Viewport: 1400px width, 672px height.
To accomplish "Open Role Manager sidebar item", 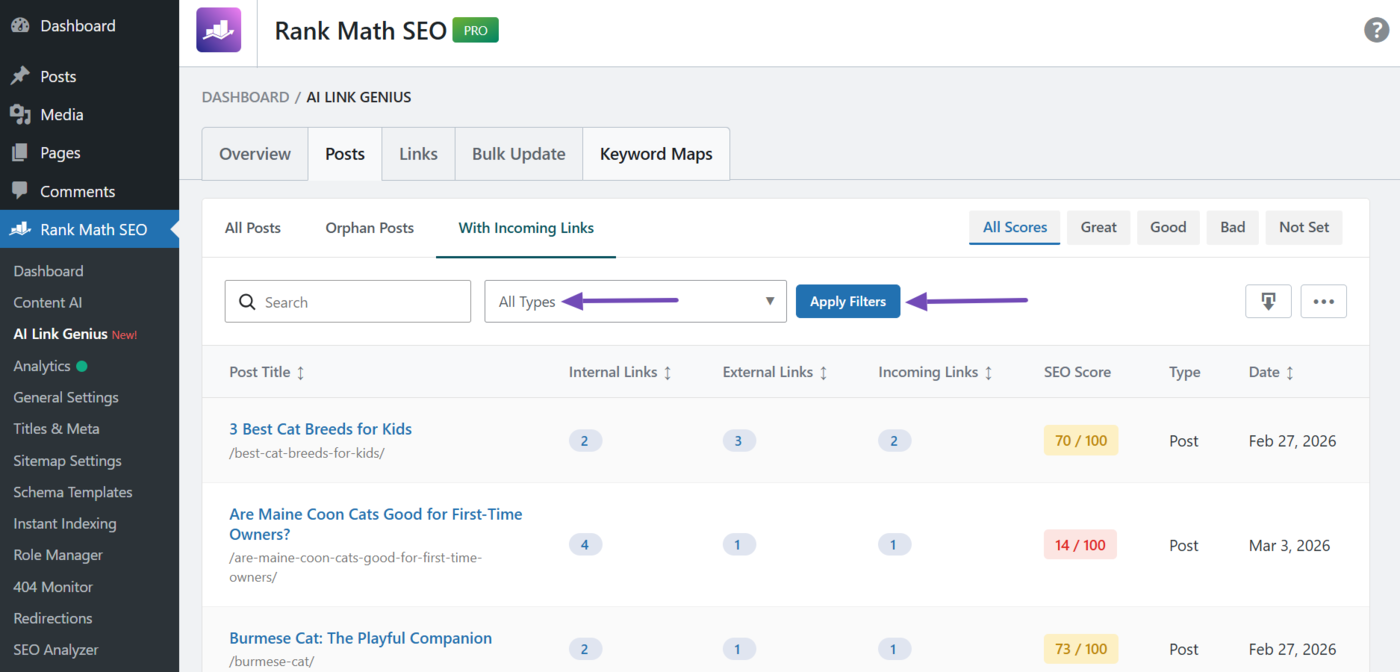I will 58,555.
